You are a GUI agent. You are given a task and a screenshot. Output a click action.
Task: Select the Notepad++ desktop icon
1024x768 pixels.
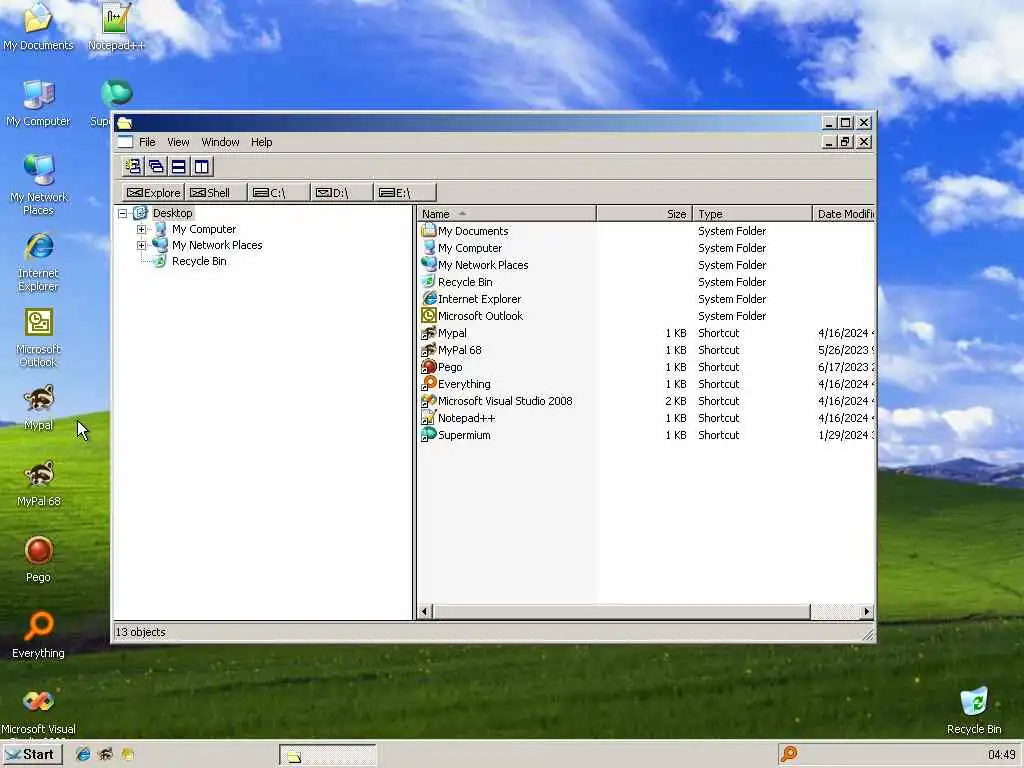click(x=116, y=27)
